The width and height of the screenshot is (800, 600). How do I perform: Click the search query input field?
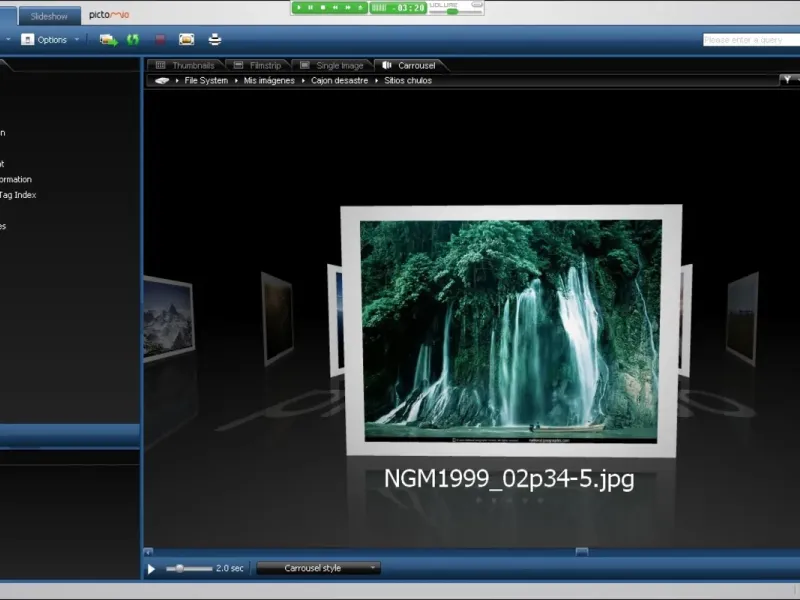click(x=749, y=40)
